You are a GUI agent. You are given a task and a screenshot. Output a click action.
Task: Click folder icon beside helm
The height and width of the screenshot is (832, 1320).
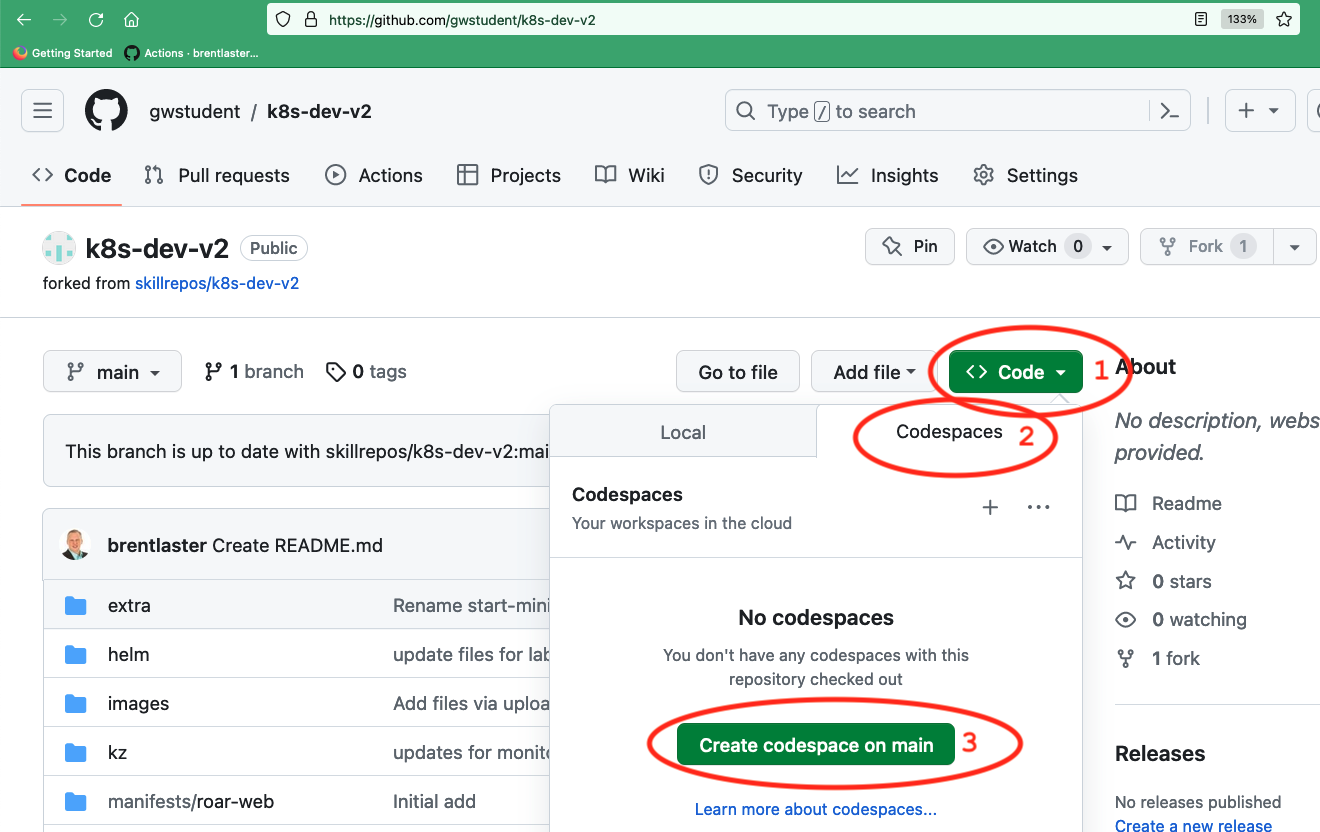click(x=75, y=655)
